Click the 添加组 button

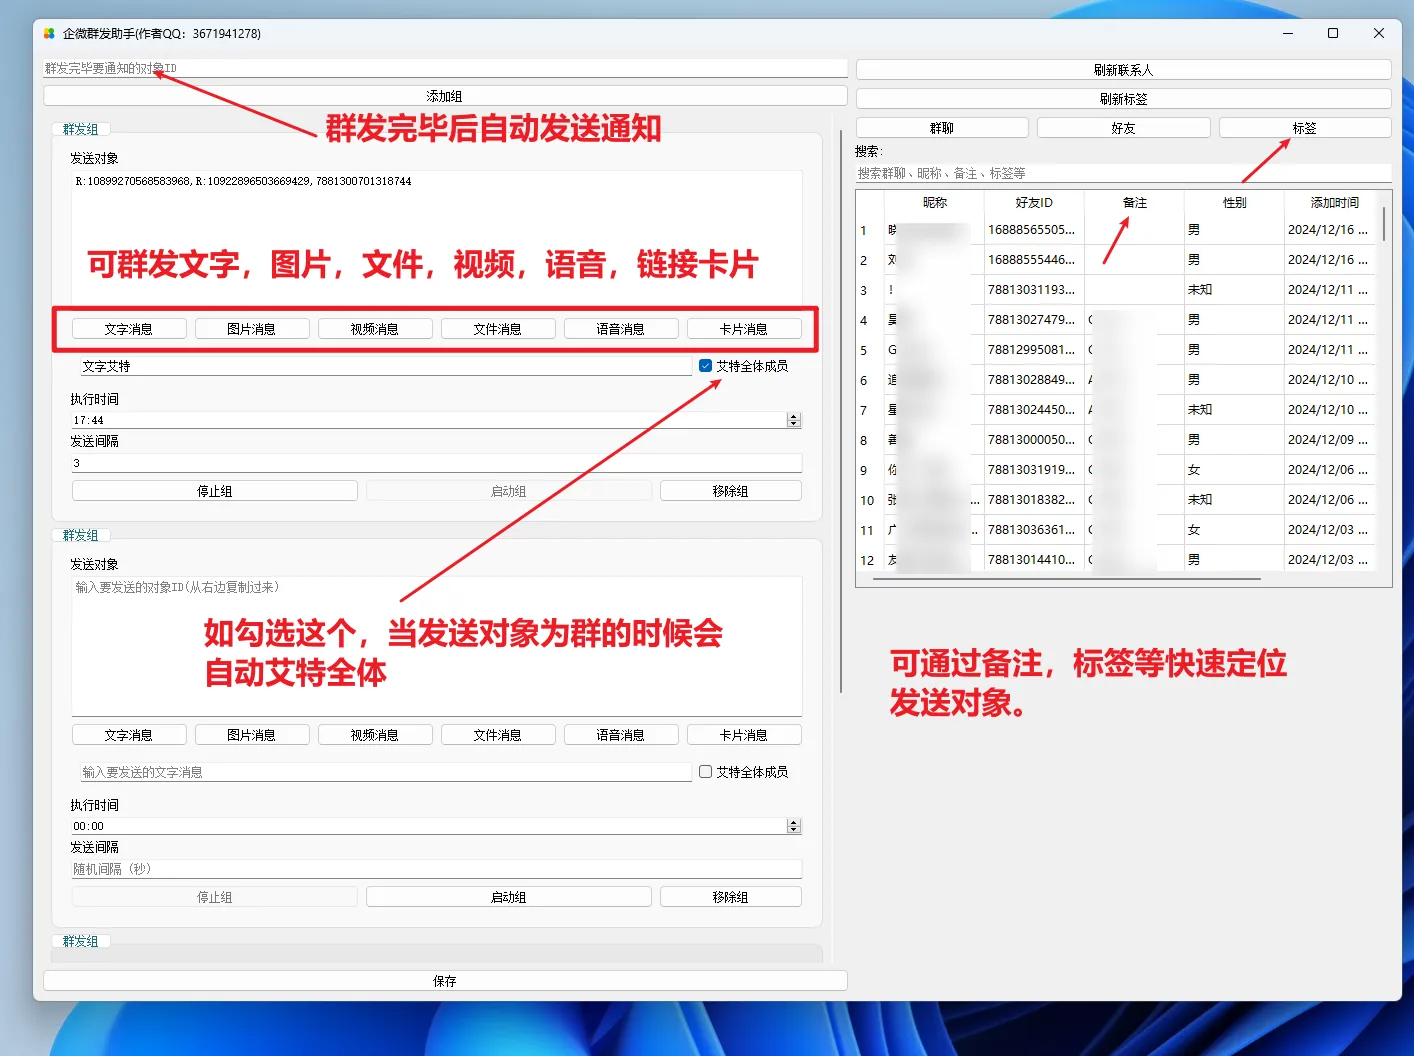click(445, 96)
